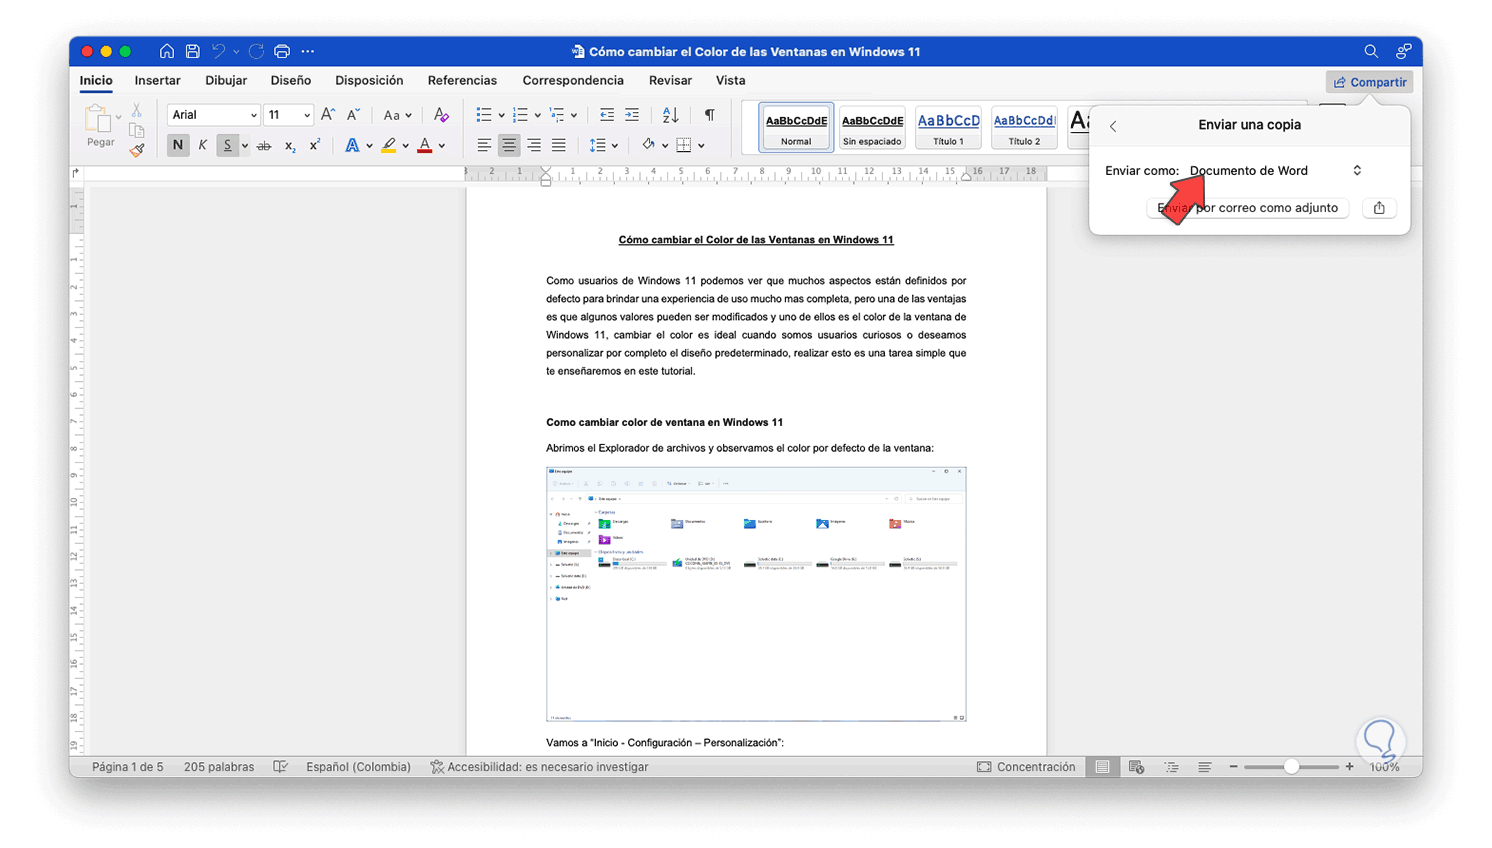Apply bullet list formatting

484,115
